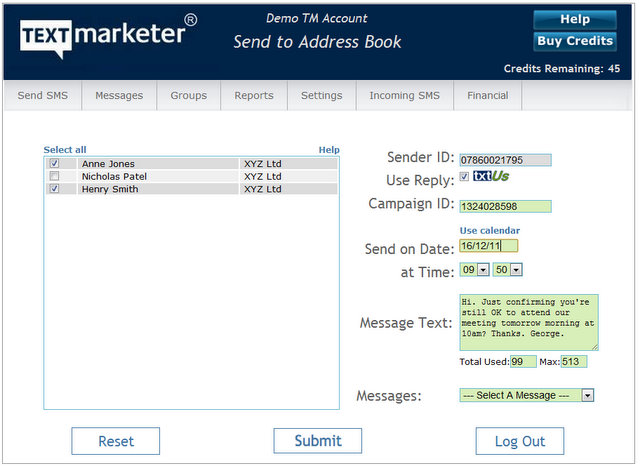The image size is (640, 466).
Task: Uncheck the Anne Jones checkbox
Action: click(x=55, y=164)
